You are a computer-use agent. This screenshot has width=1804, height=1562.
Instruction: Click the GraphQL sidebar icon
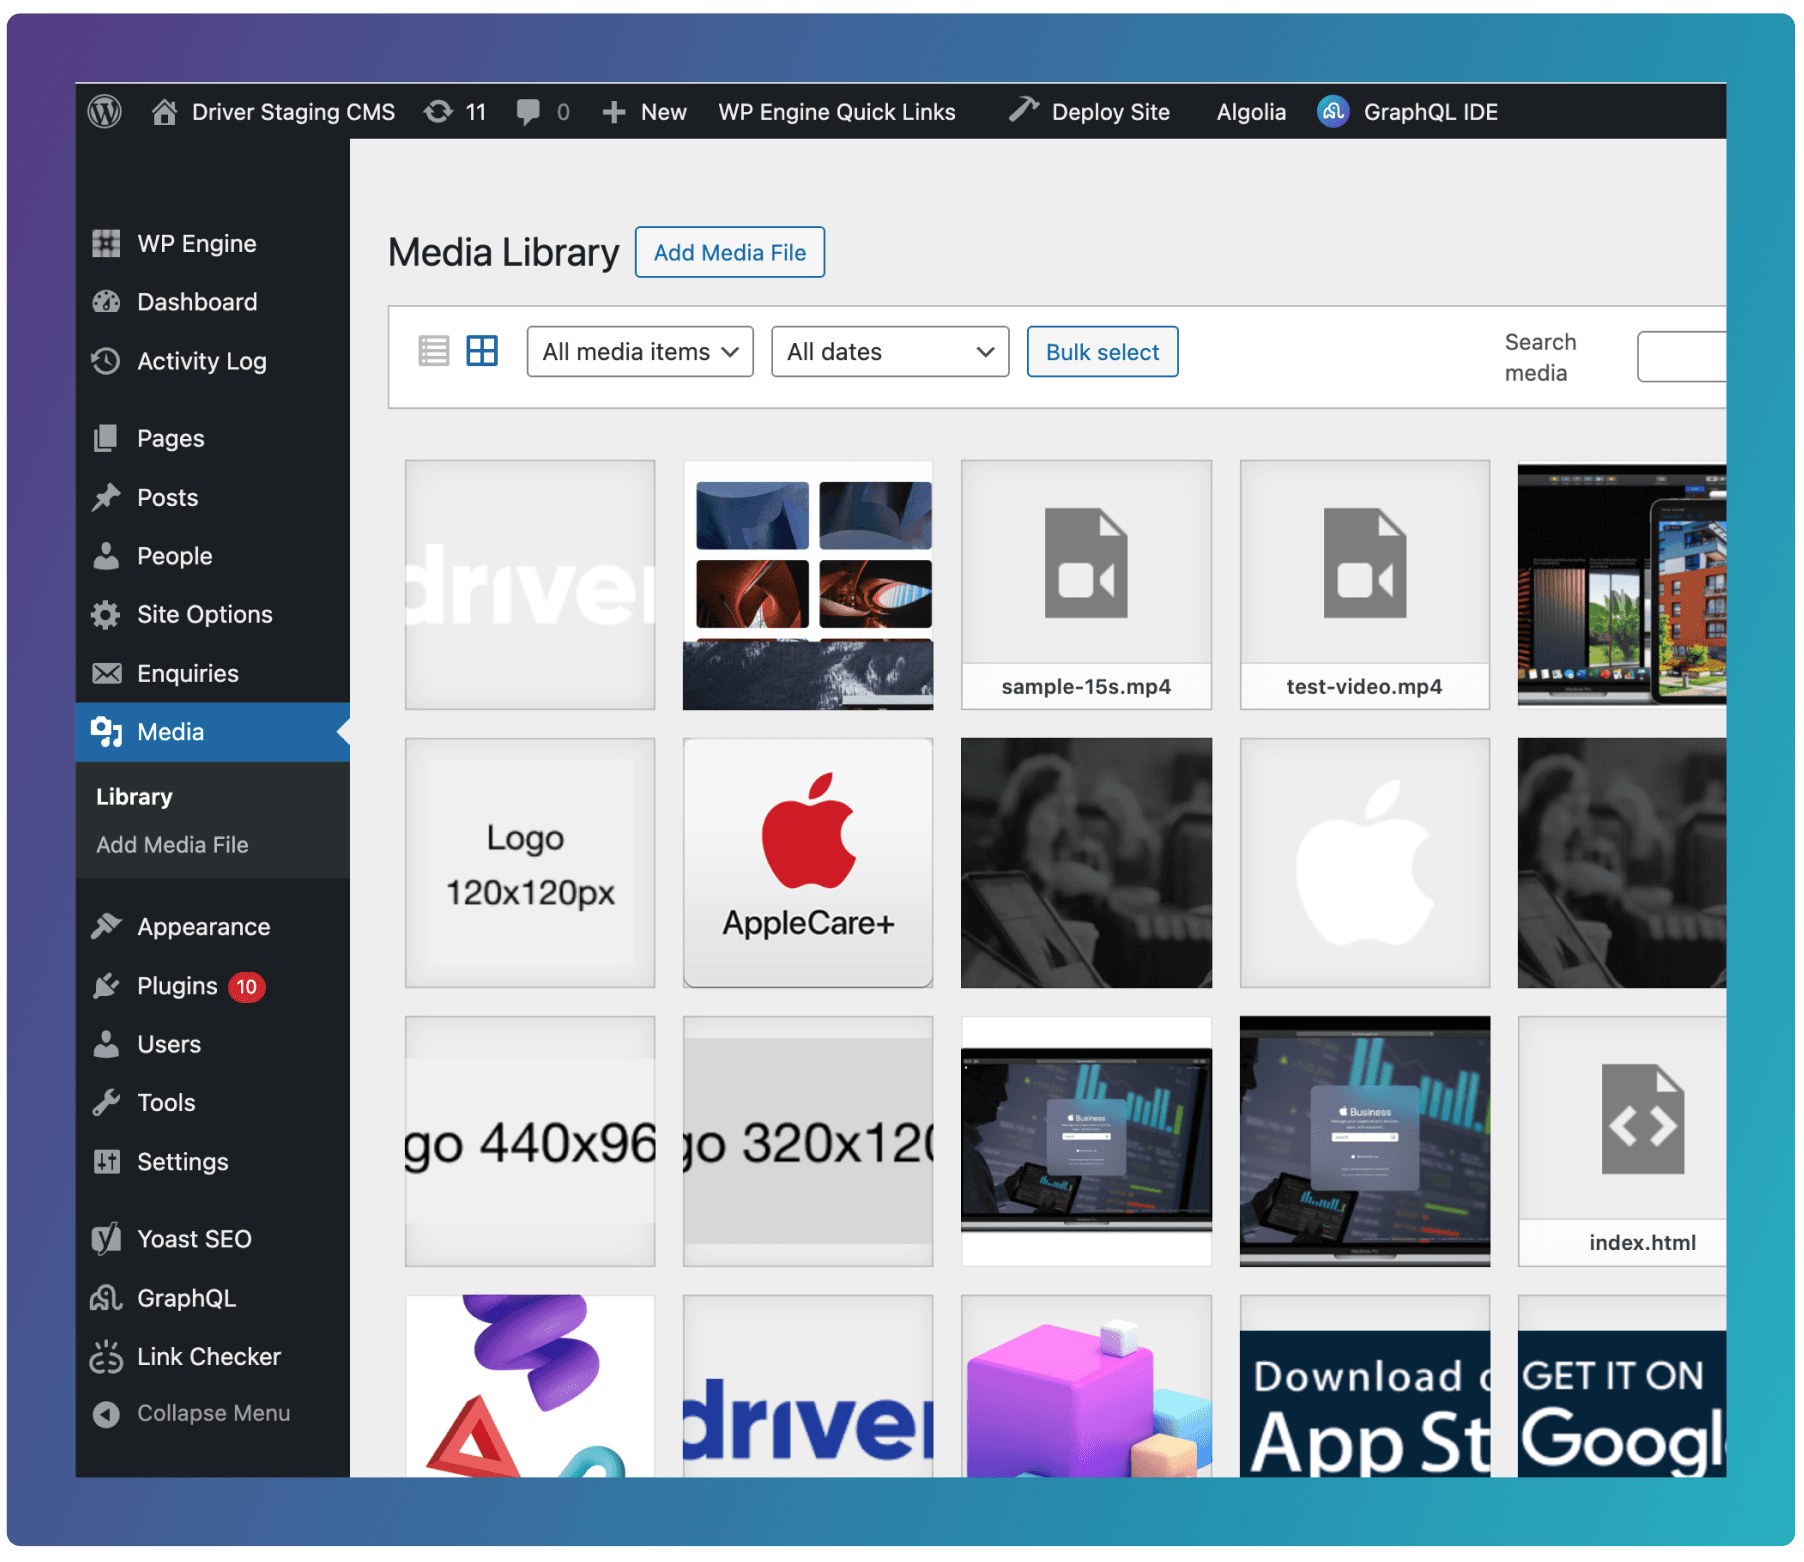click(x=106, y=1298)
